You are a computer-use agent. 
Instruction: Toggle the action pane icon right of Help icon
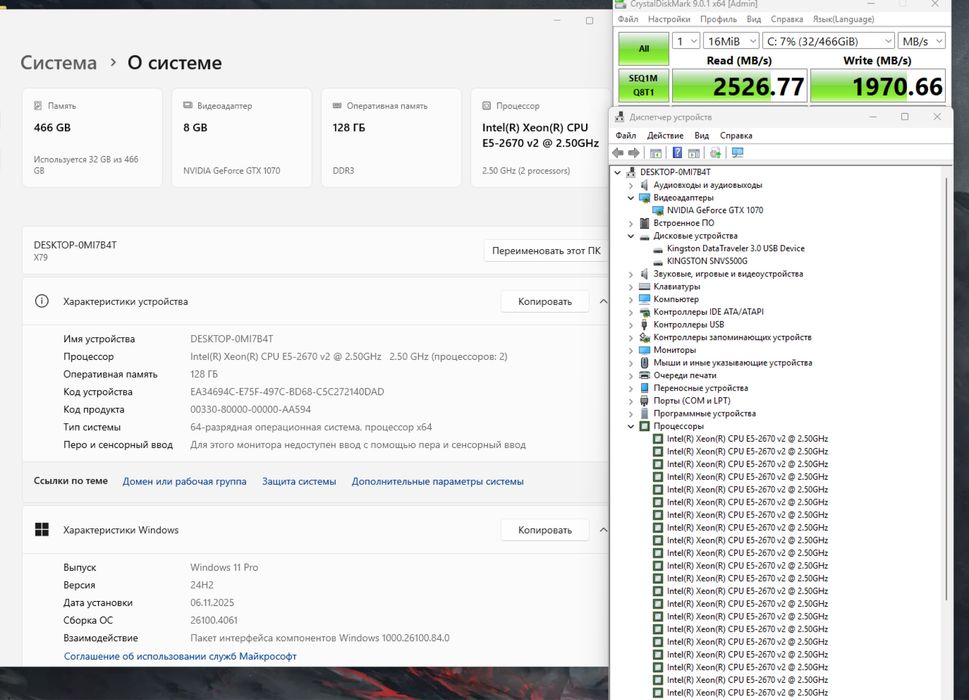(x=694, y=153)
